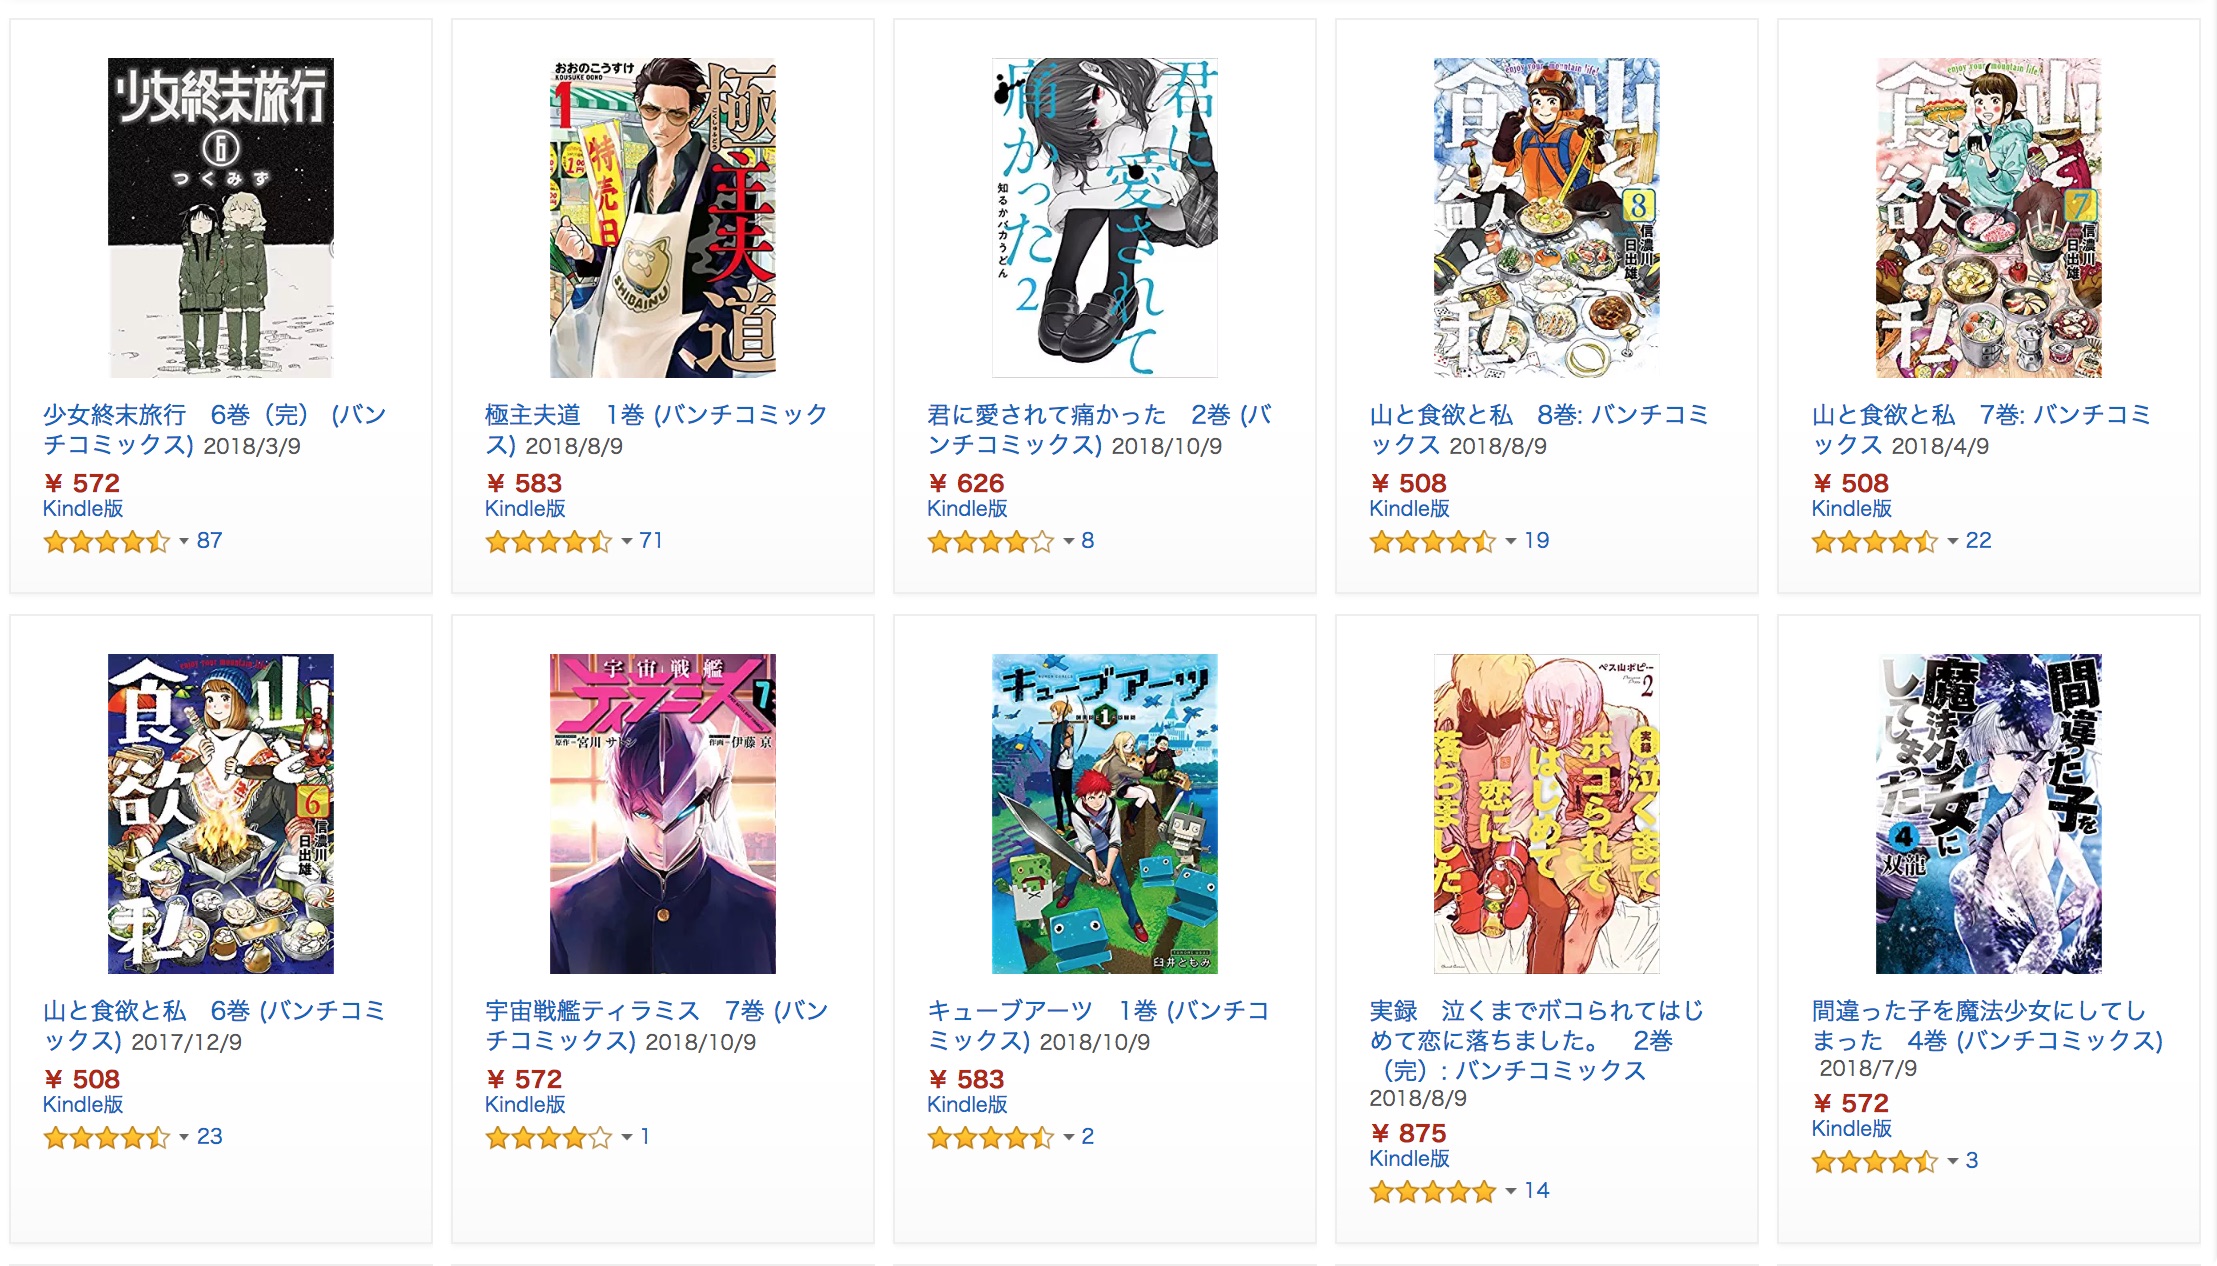Click star rating icons of 山と食欲と私 6巻
2217x1266 pixels.
[x=107, y=1138]
